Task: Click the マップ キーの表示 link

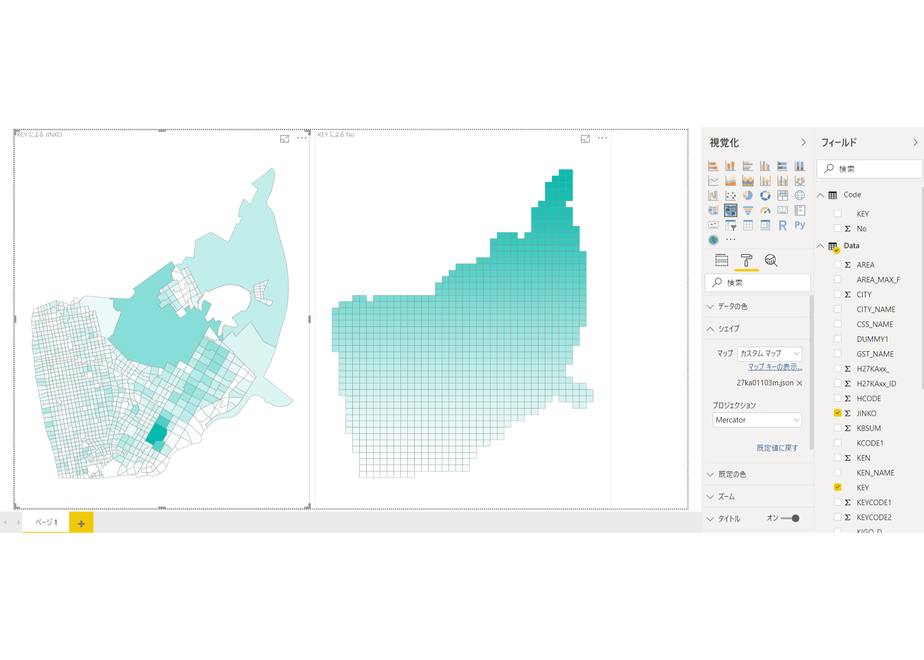Action: (775, 367)
